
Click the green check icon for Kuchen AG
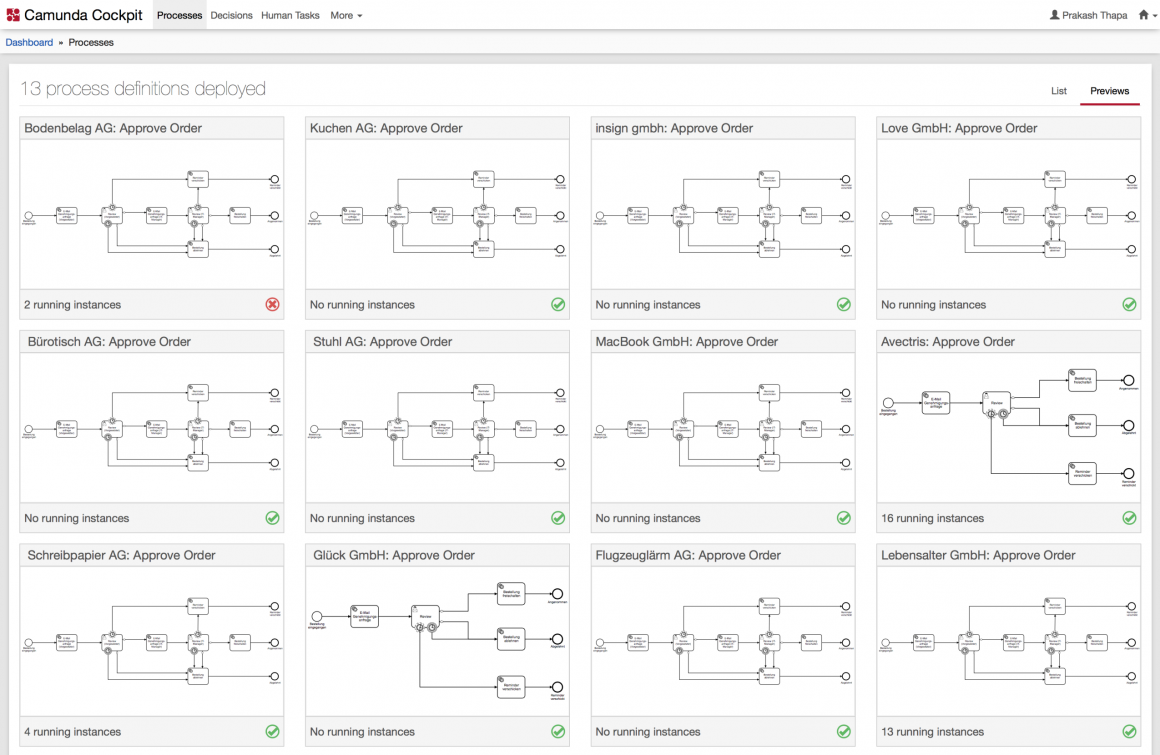pos(558,304)
